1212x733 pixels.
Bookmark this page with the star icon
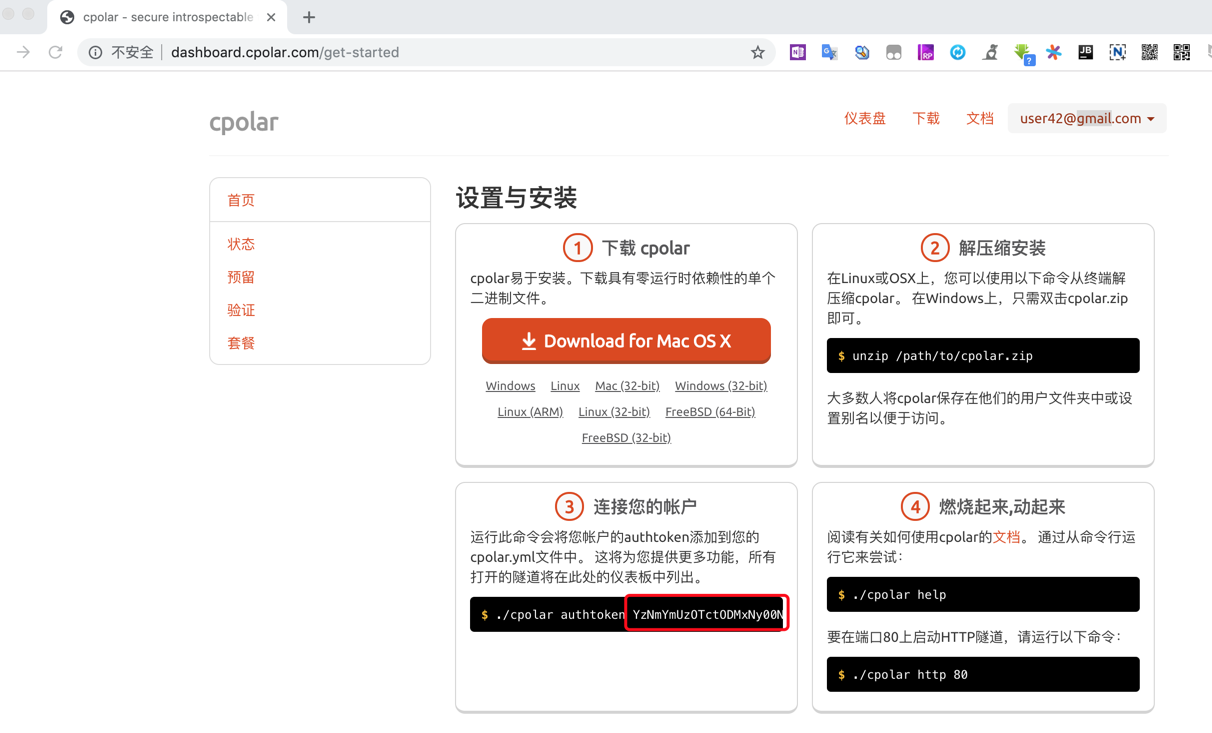pyautogui.click(x=758, y=52)
